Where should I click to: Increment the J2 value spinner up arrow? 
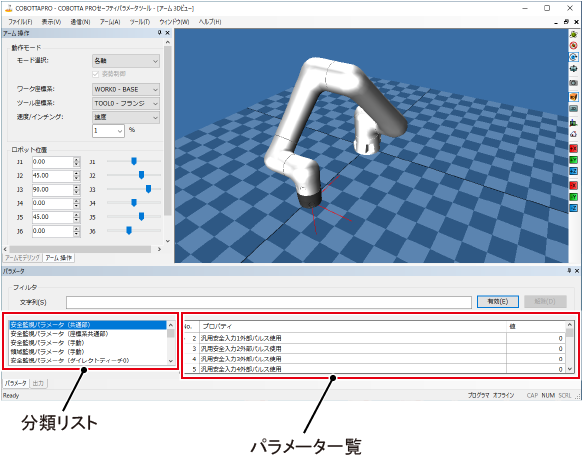pyautogui.click(x=76, y=173)
